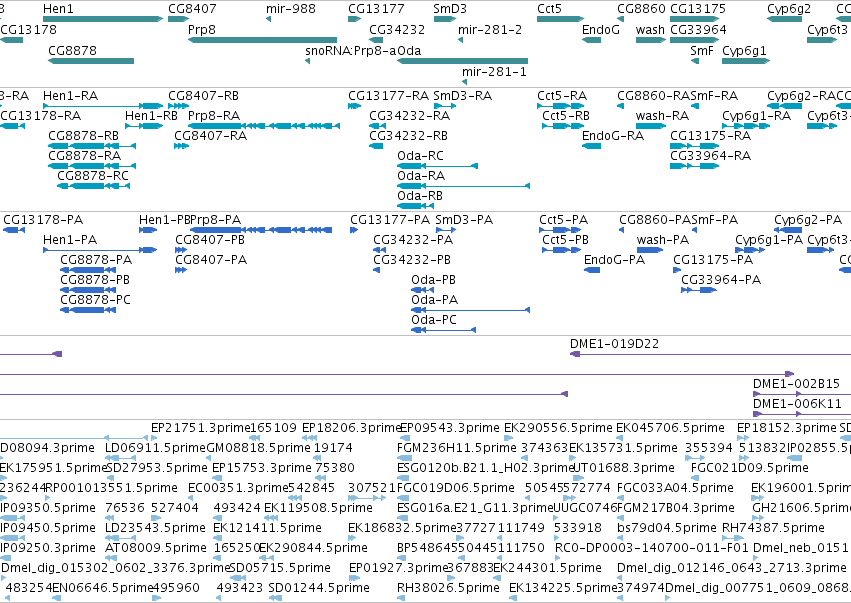Click the Oda-PC protein label

pos(434,320)
